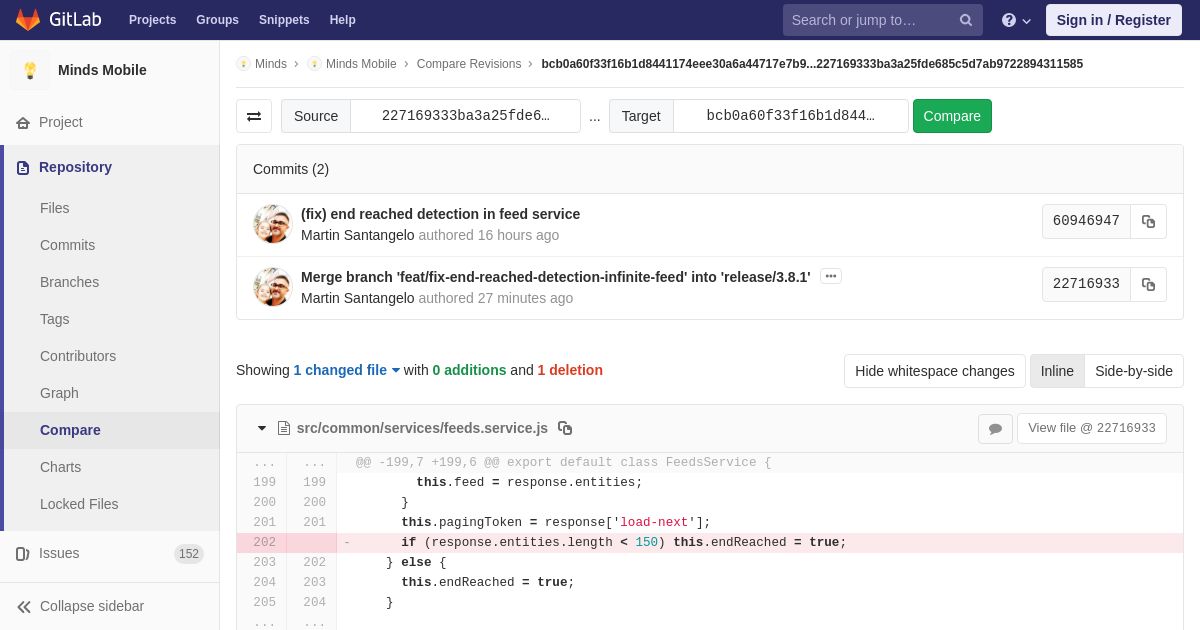This screenshot has height=630, width=1200.
Task: Swap source and target revisions
Action: click(x=254, y=116)
